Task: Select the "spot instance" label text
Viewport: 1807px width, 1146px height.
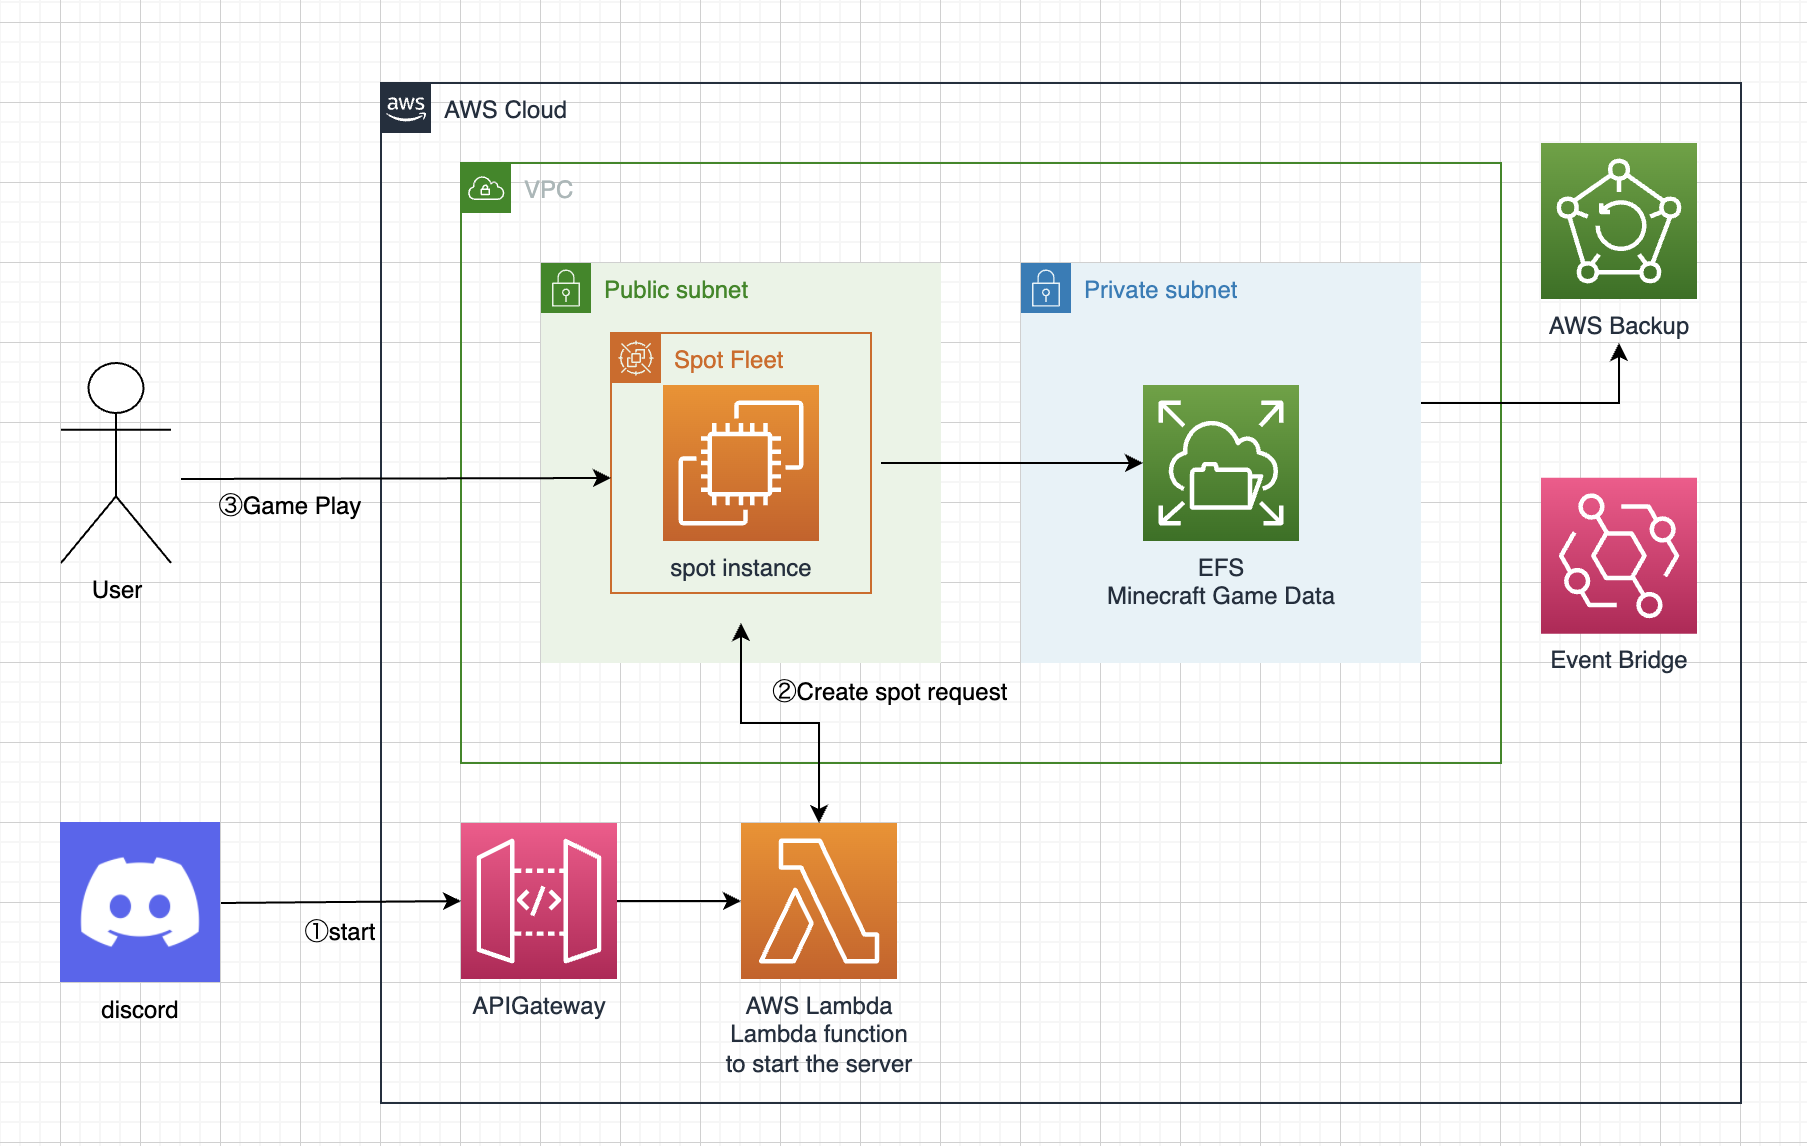Action: pyautogui.click(x=740, y=568)
